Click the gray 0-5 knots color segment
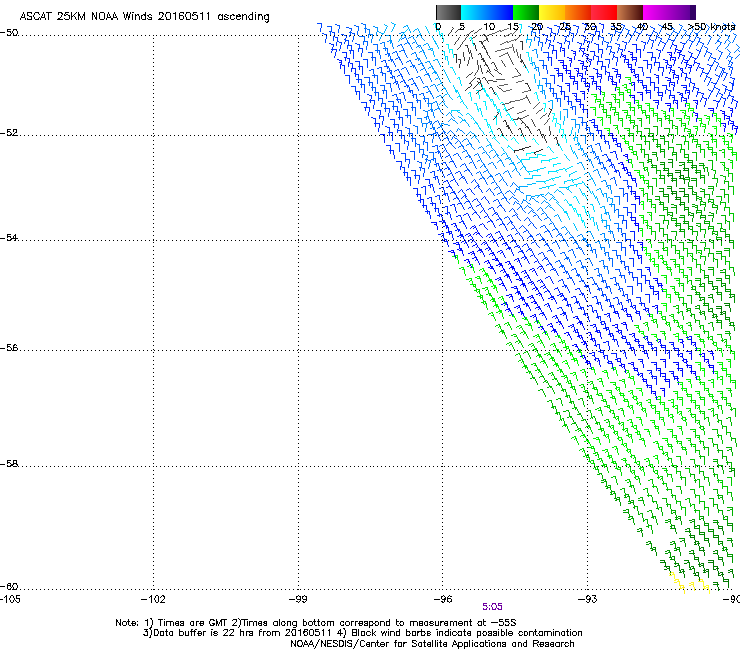 tap(448, 12)
